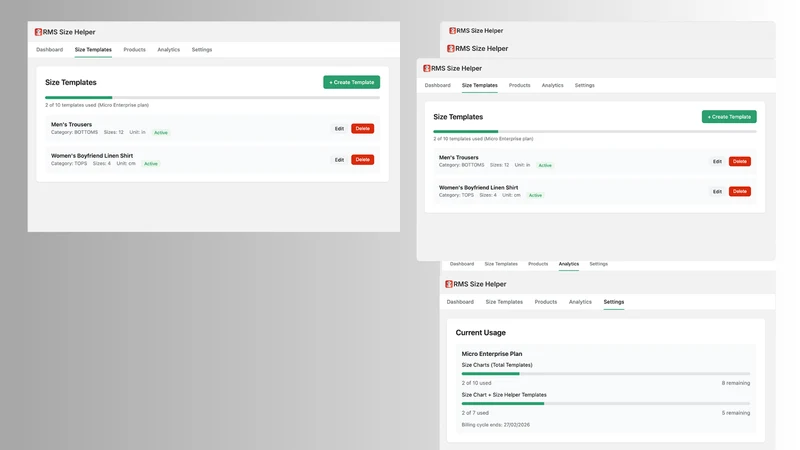Edit Men's Trousers template in the right window
Image resolution: width=800 pixels, height=450 pixels.
pyautogui.click(x=717, y=161)
